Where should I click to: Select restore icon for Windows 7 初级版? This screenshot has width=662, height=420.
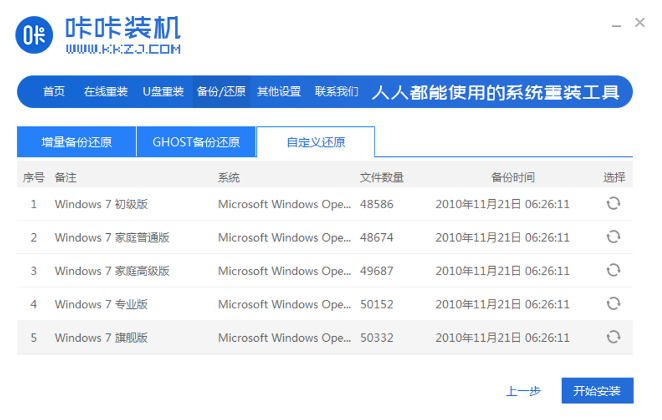tap(613, 203)
